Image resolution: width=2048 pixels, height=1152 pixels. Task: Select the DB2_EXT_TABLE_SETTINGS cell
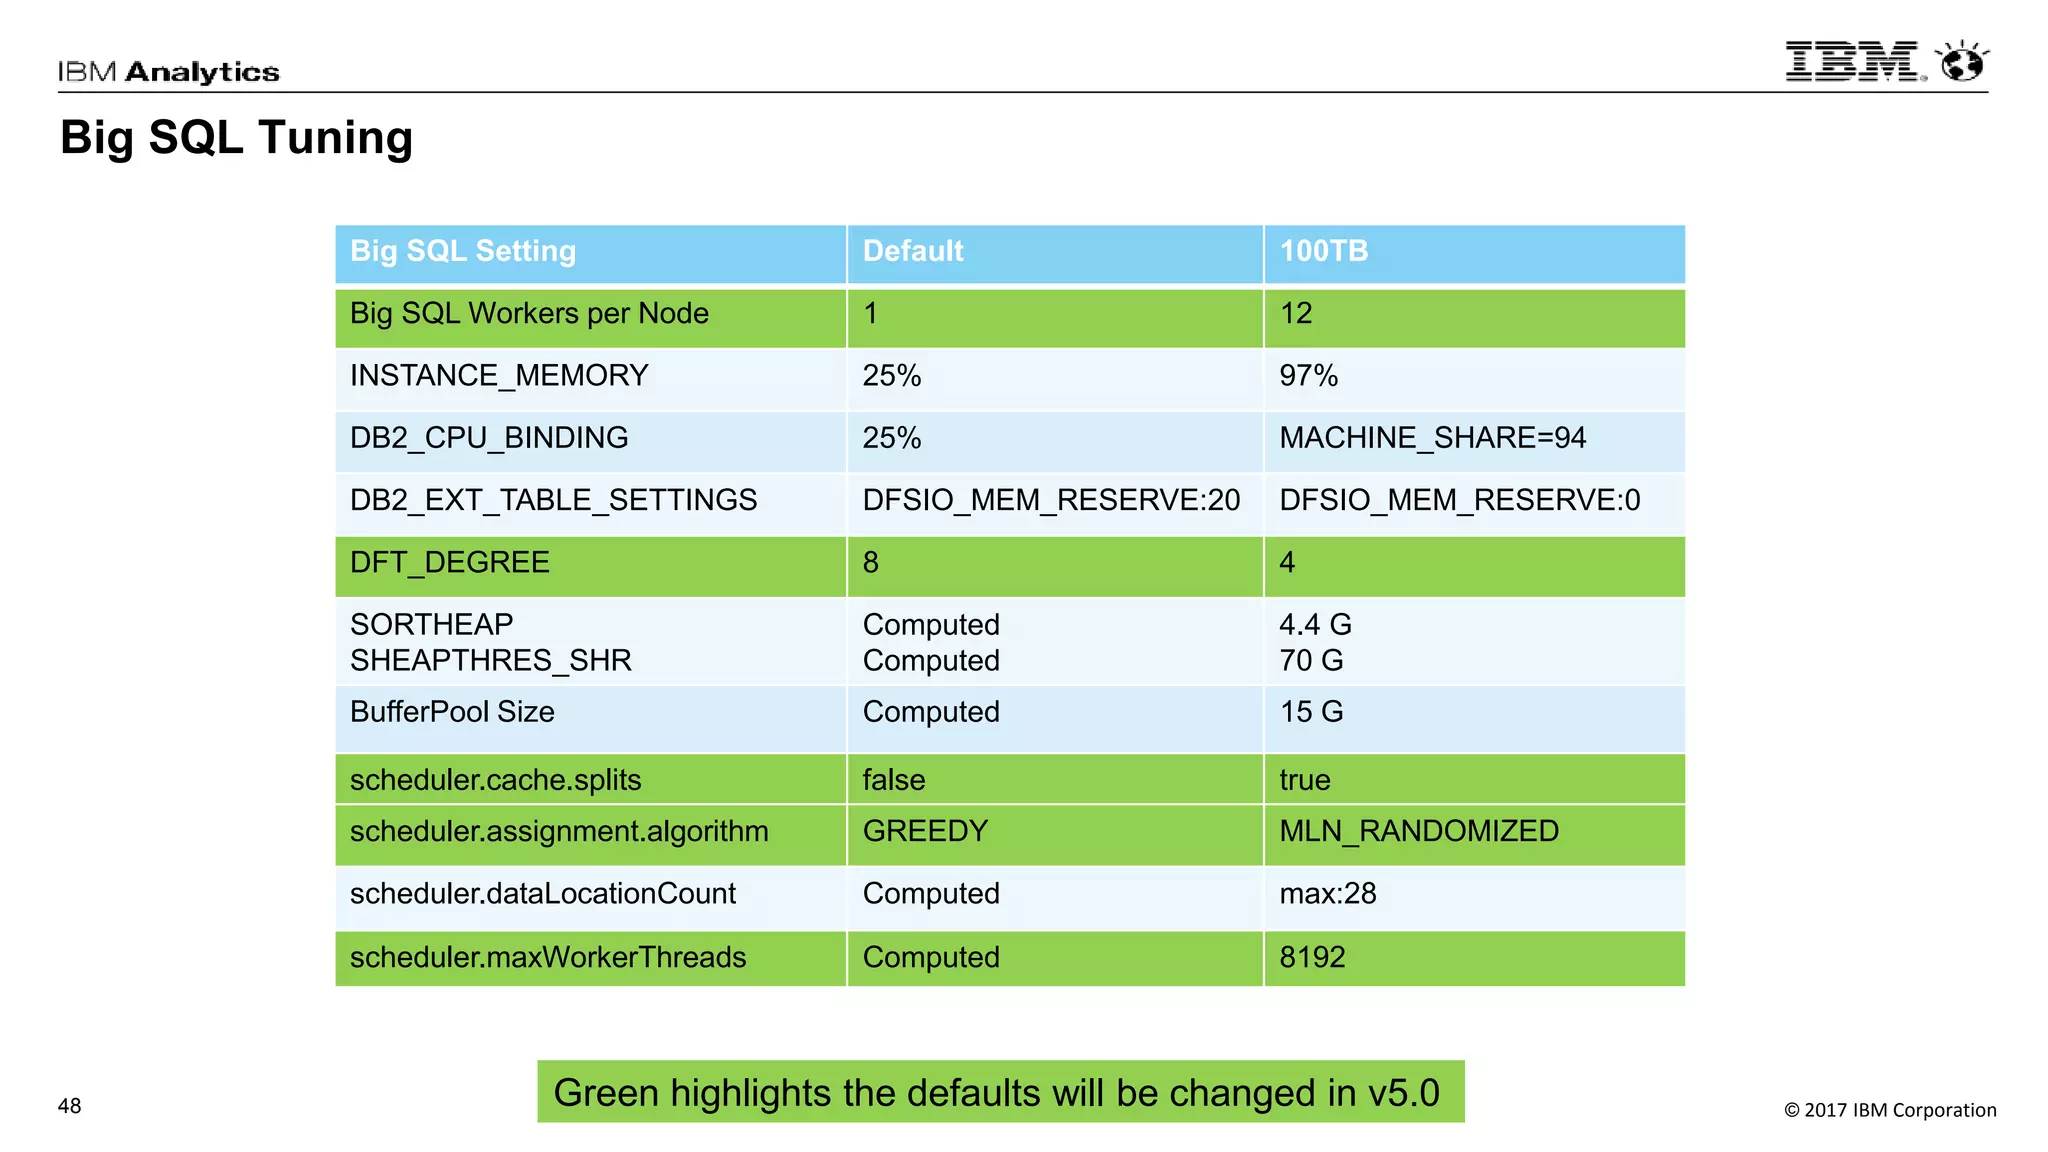[x=591, y=503]
